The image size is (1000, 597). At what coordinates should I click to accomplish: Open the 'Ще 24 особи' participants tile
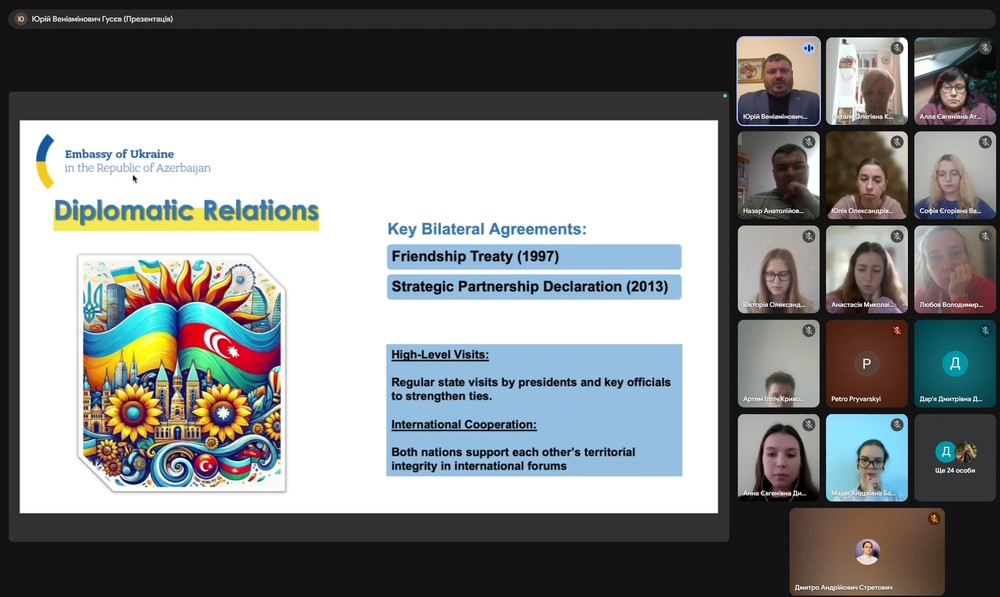click(955, 457)
